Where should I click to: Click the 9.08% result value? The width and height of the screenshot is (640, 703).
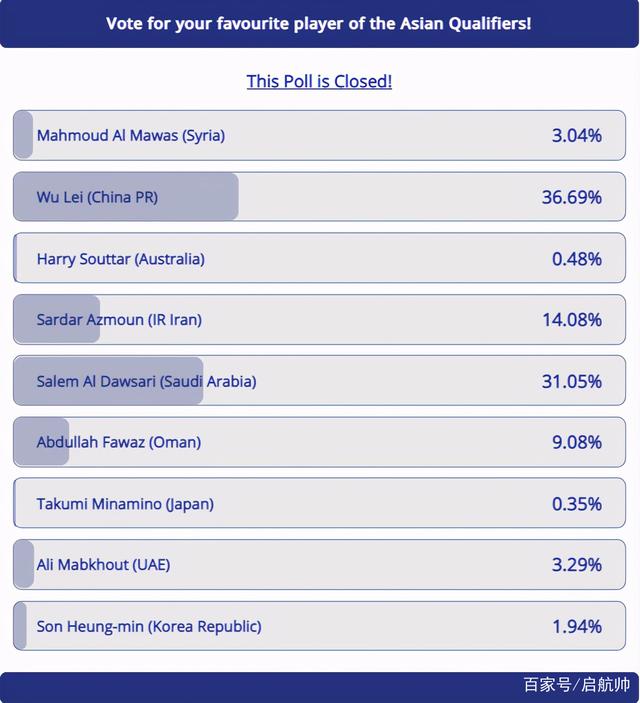click(x=577, y=442)
